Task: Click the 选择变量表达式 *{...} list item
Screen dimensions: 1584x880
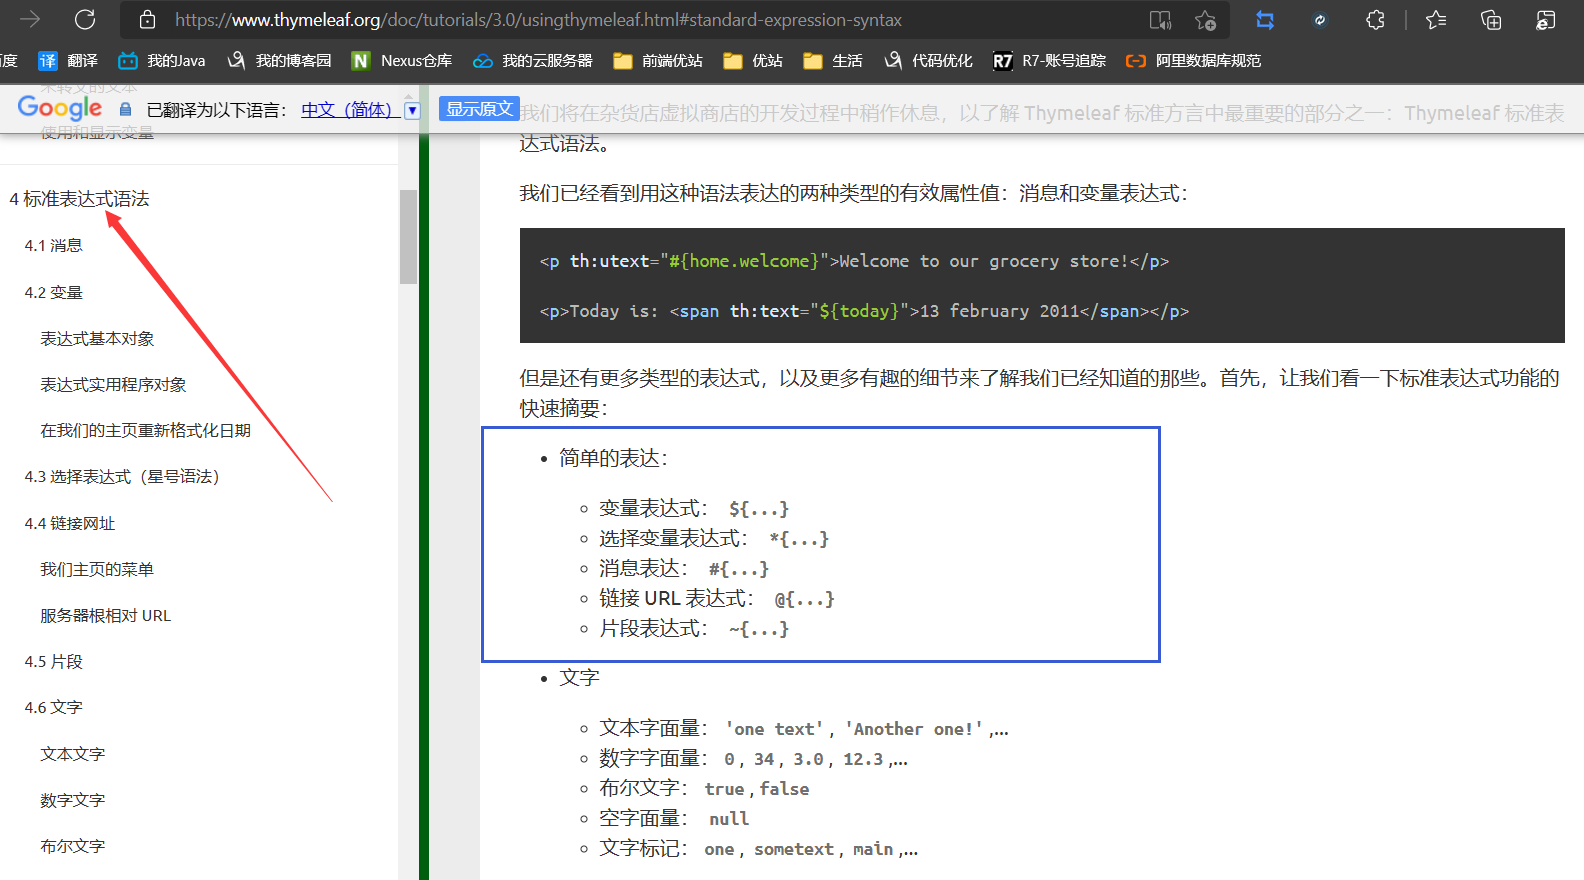Action: (714, 539)
